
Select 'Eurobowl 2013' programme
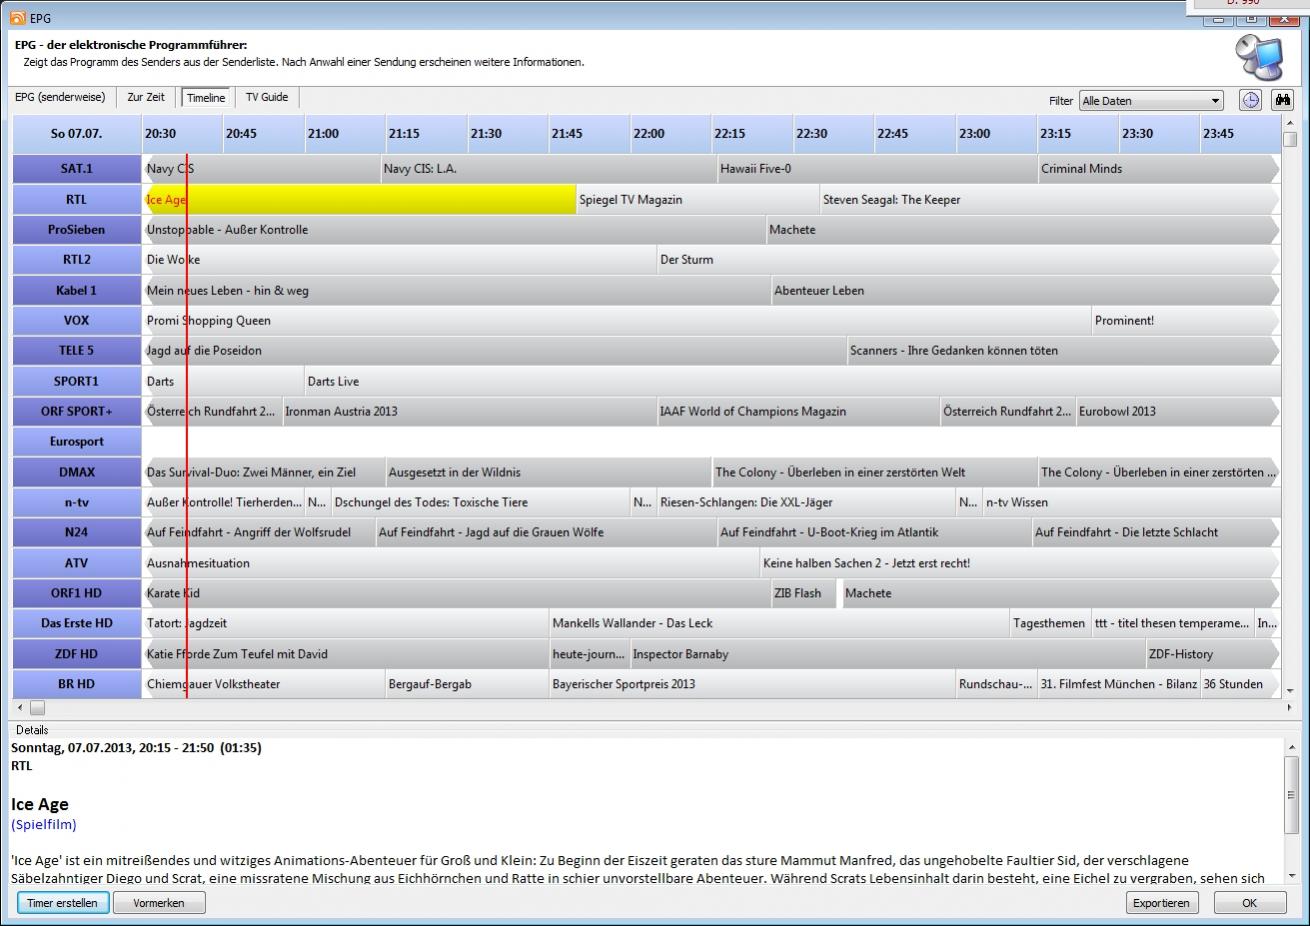[x=1177, y=411]
